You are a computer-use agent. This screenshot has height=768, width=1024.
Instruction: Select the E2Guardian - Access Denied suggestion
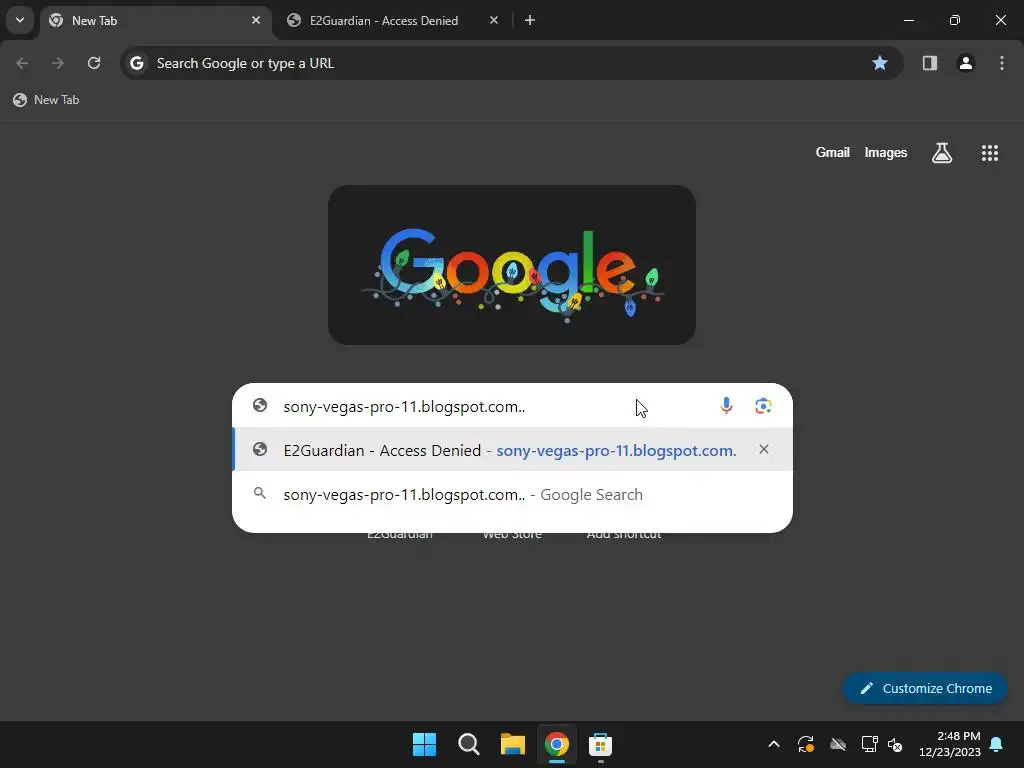(x=512, y=450)
